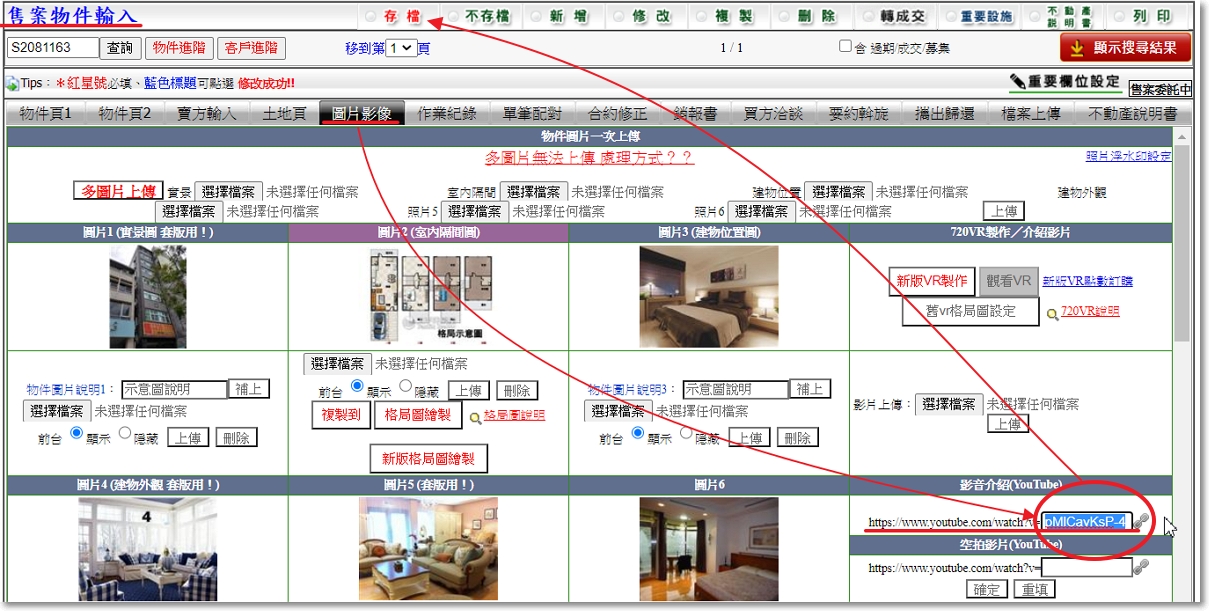Click the magnifier icon next to 格局圖說明

(475, 417)
